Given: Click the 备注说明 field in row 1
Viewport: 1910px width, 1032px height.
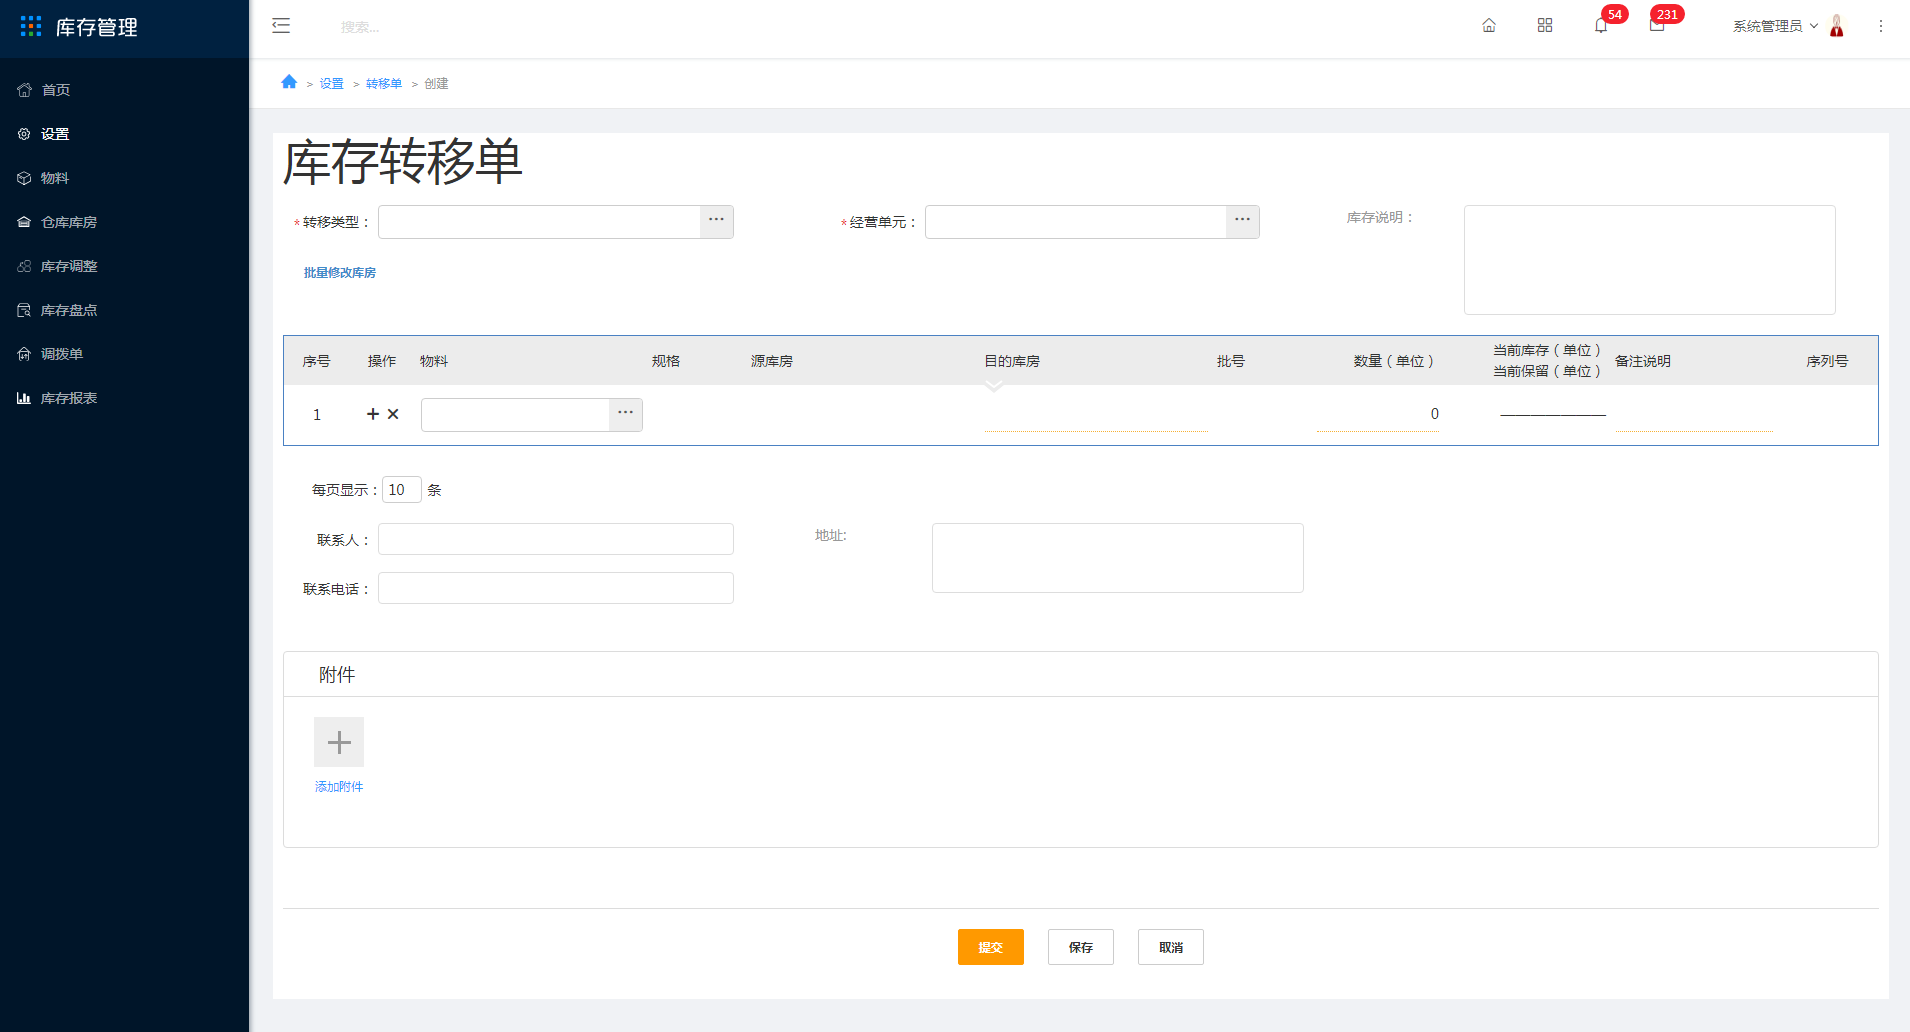Looking at the screenshot, I should pyautogui.click(x=1693, y=414).
